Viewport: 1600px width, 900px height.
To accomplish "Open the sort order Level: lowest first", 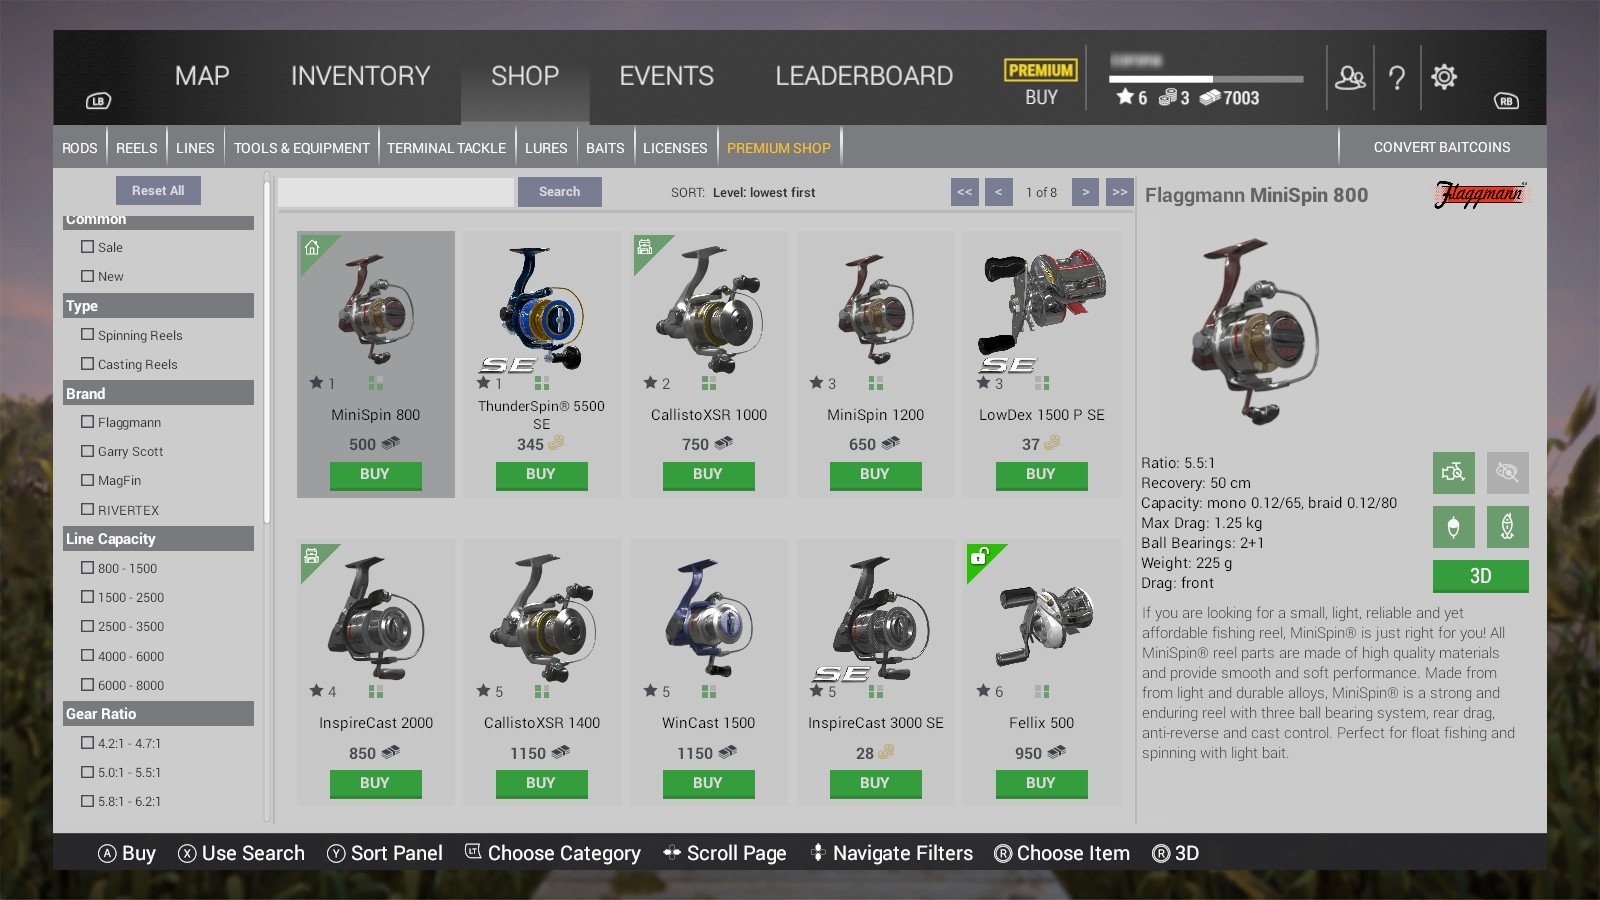I will (x=764, y=192).
